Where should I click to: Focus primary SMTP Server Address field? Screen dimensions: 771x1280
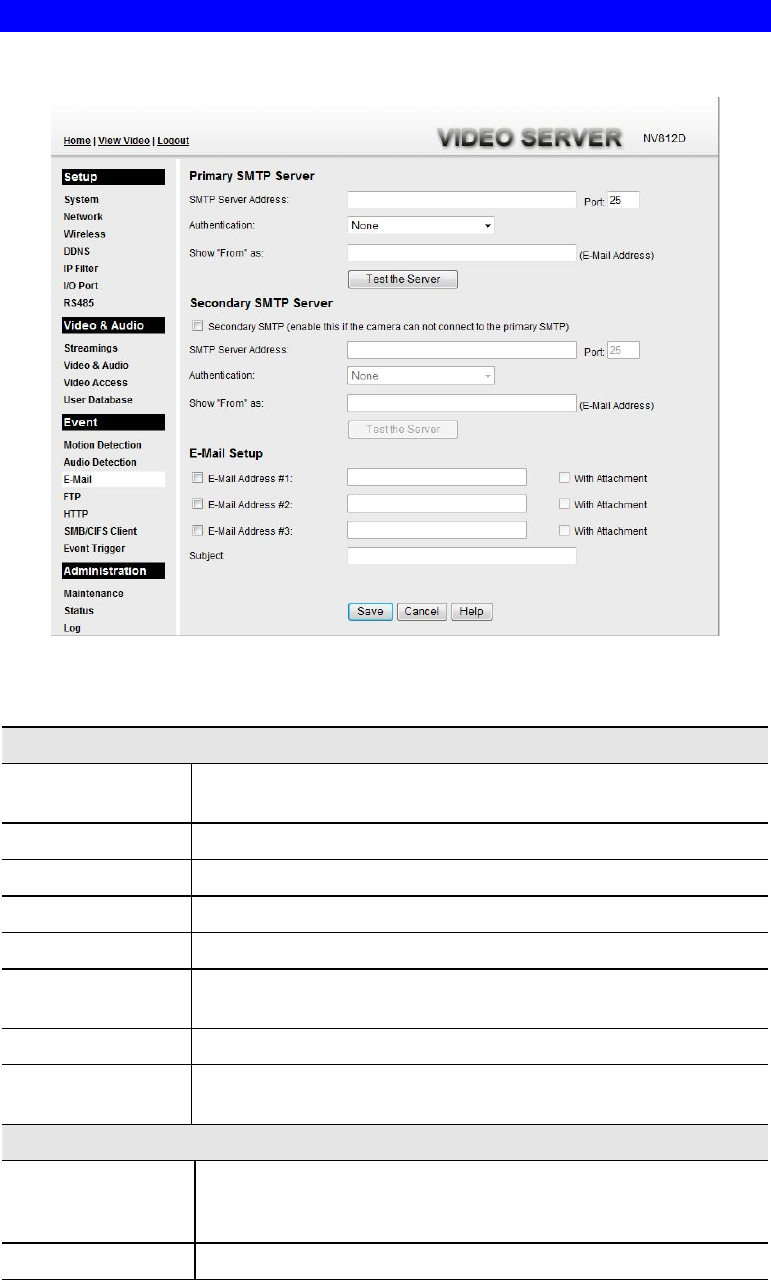(462, 200)
